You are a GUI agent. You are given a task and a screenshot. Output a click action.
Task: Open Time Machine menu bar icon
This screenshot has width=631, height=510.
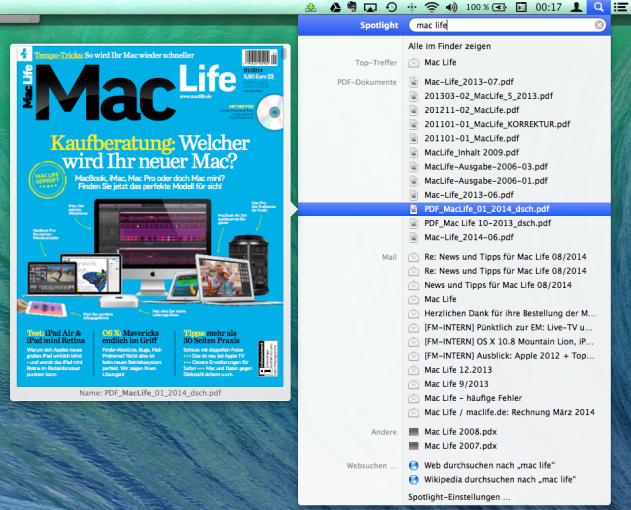(391, 7)
